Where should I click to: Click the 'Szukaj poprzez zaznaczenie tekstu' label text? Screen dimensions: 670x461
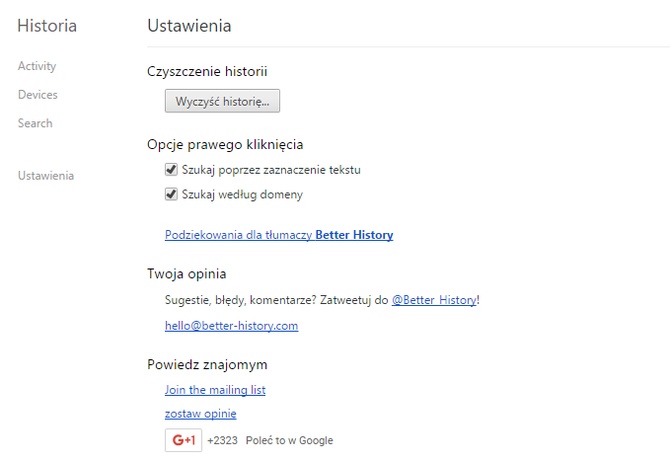click(x=271, y=170)
